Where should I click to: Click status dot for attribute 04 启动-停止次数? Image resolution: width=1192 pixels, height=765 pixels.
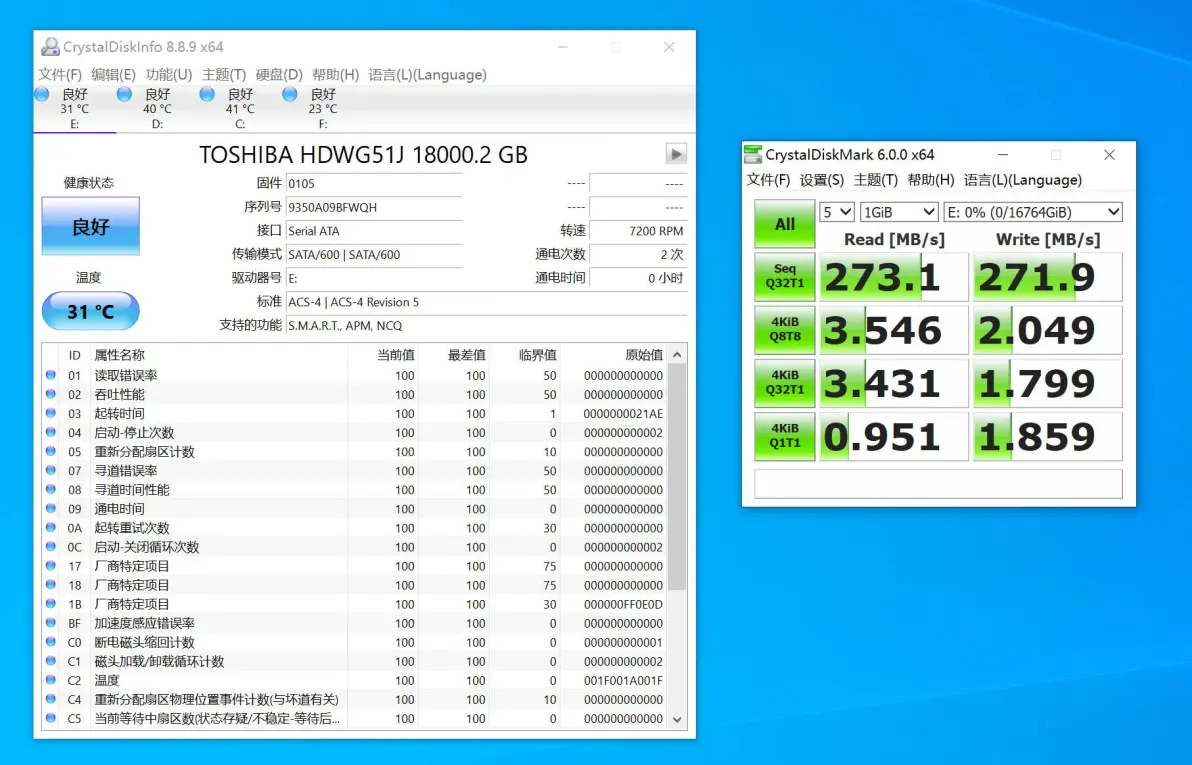(x=51, y=432)
